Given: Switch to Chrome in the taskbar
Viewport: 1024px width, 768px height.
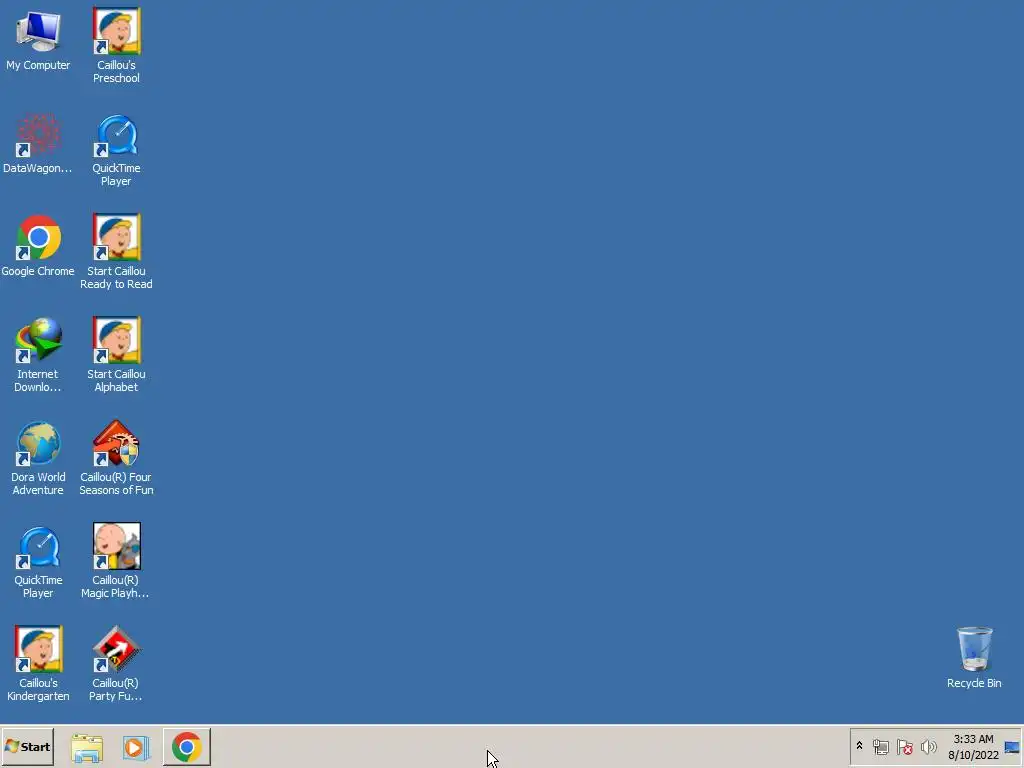Looking at the screenshot, I should [x=187, y=747].
